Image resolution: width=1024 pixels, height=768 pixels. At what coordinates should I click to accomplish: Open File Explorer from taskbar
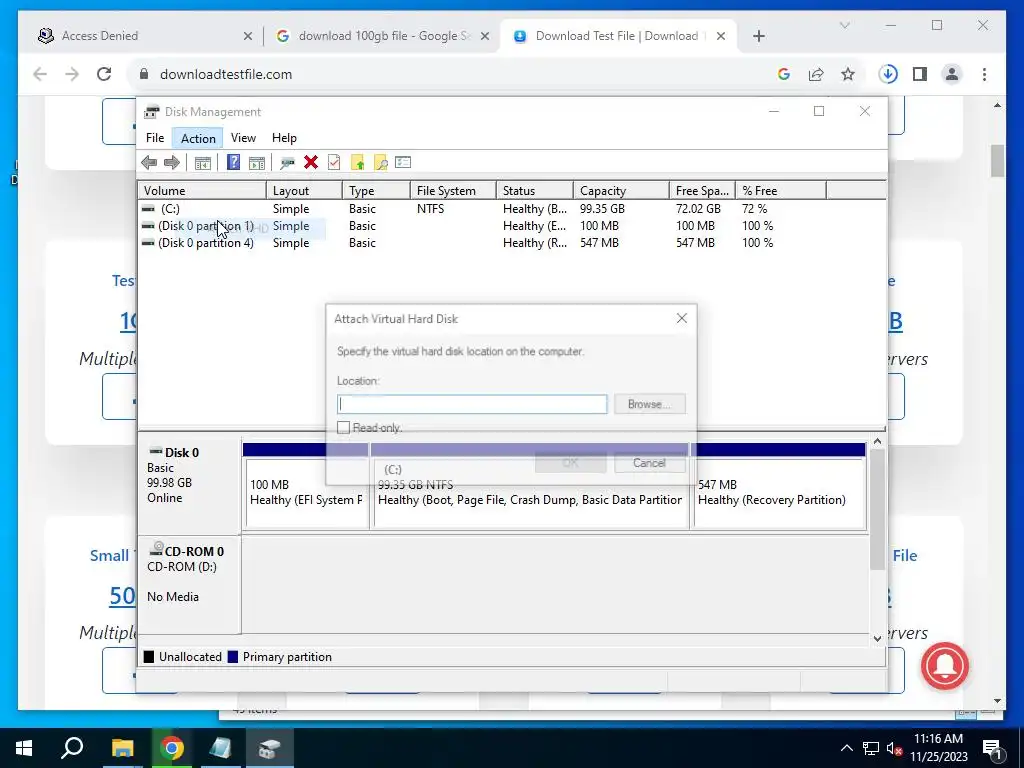point(122,748)
